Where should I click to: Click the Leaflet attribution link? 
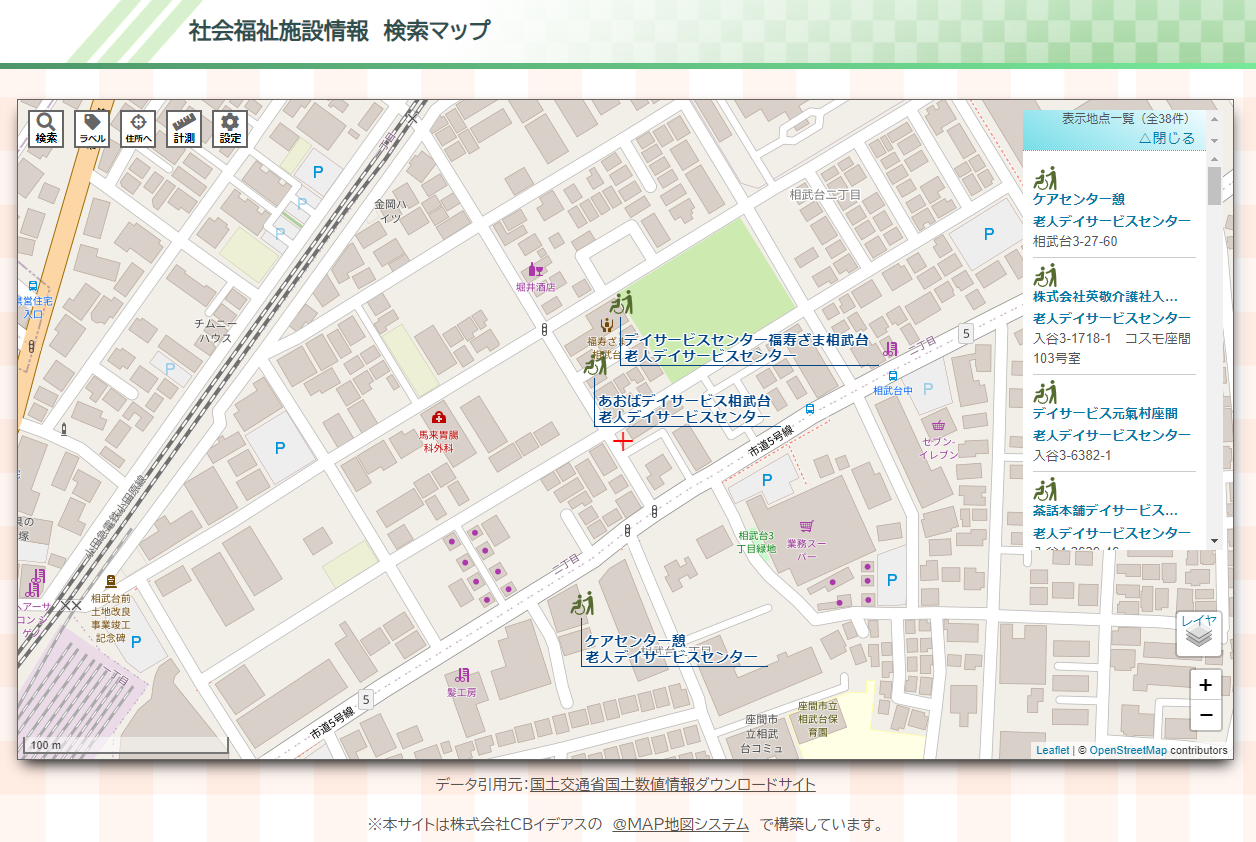pyautogui.click(x=1052, y=750)
